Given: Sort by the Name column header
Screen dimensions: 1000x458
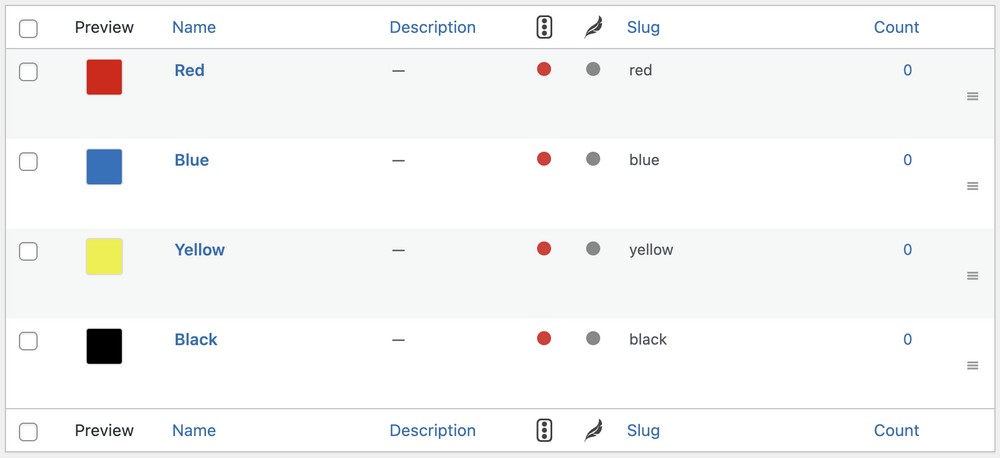Looking at the screenshot, I should click(194, 27).
